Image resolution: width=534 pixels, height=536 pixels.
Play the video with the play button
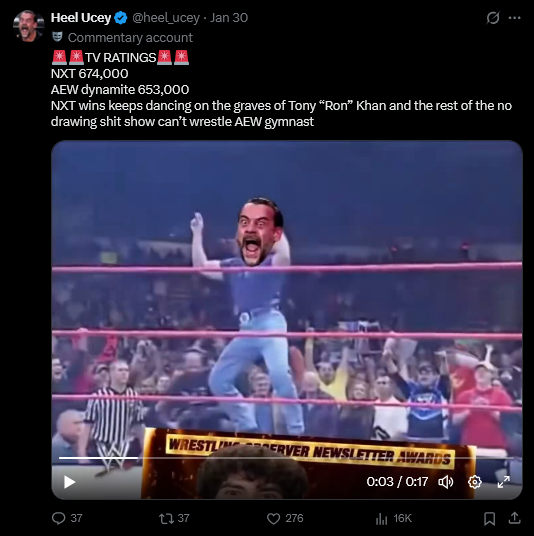[x=69, y=482]
